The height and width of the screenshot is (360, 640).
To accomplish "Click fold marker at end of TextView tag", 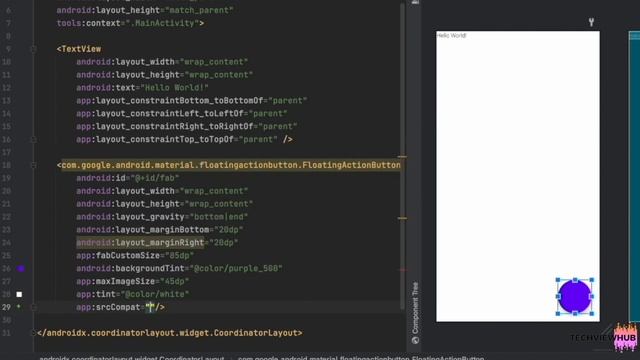I will 33,140.
